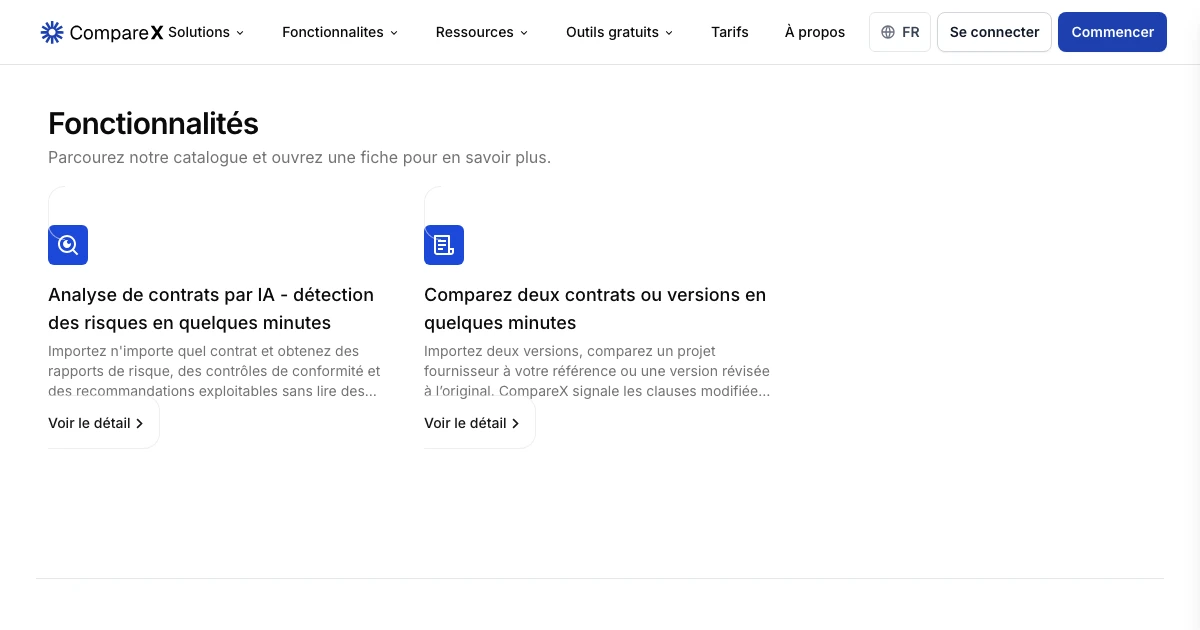1200x630 pixels.
Task: Open the Fonctionnalites menu
Action: pos(340,32)
